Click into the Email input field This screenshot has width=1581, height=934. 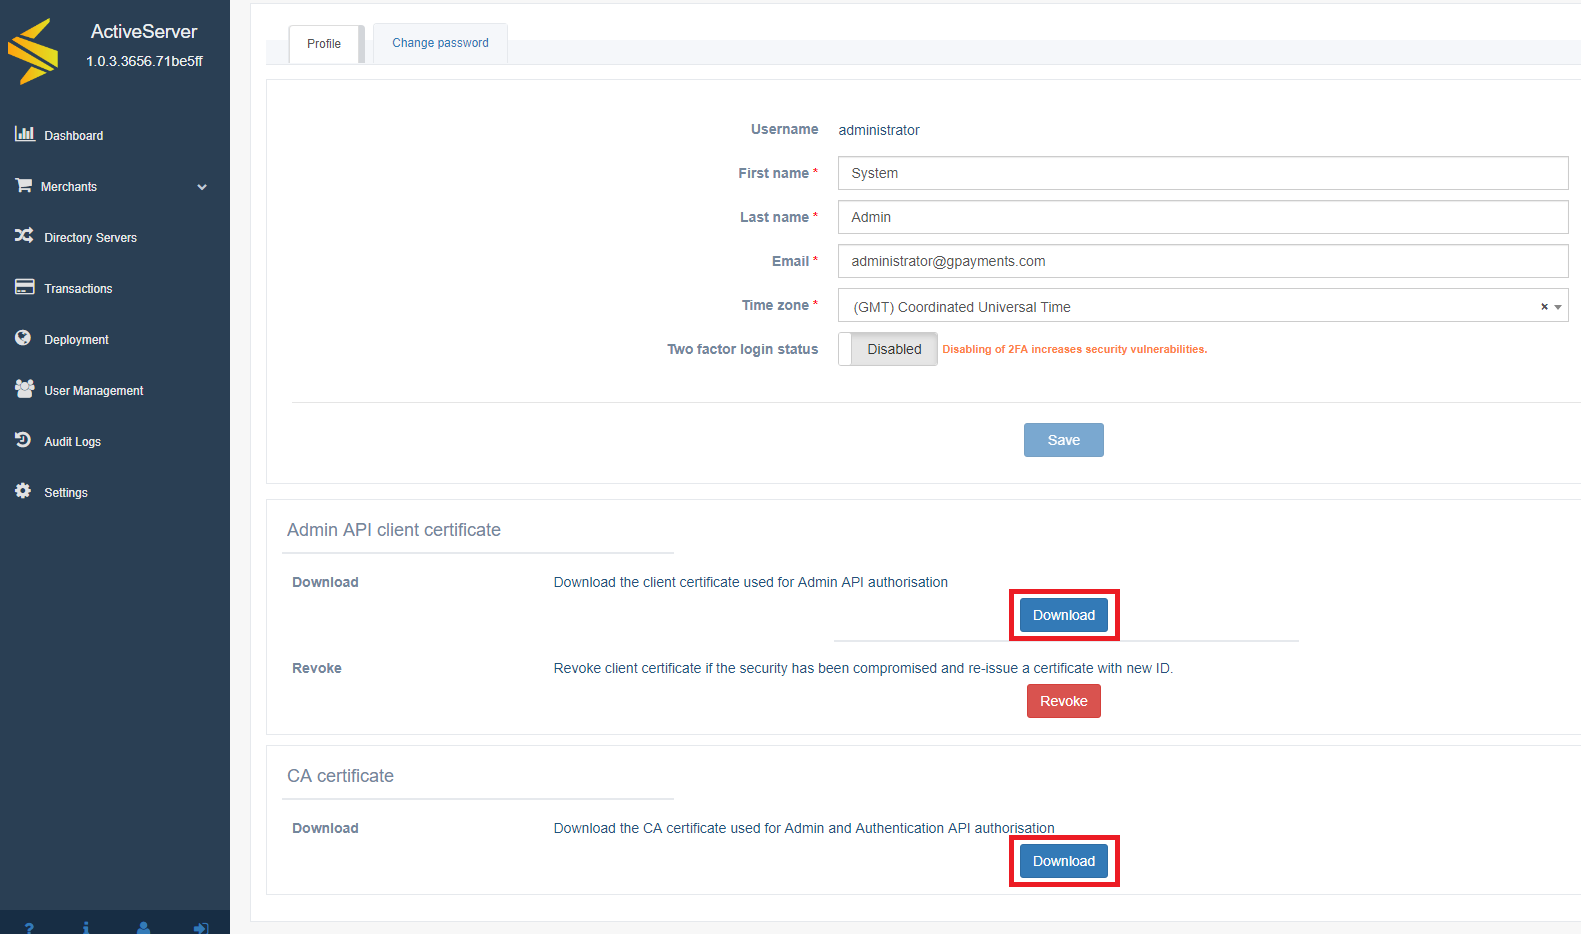[1202, 261]
